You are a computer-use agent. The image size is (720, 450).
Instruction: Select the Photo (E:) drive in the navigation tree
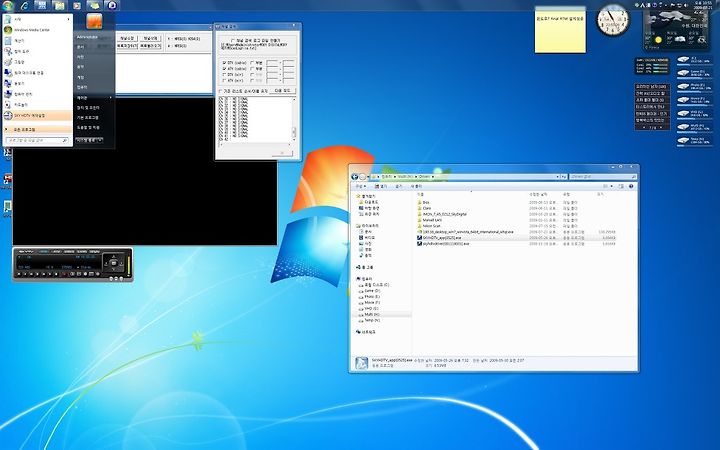click(369, 297)
